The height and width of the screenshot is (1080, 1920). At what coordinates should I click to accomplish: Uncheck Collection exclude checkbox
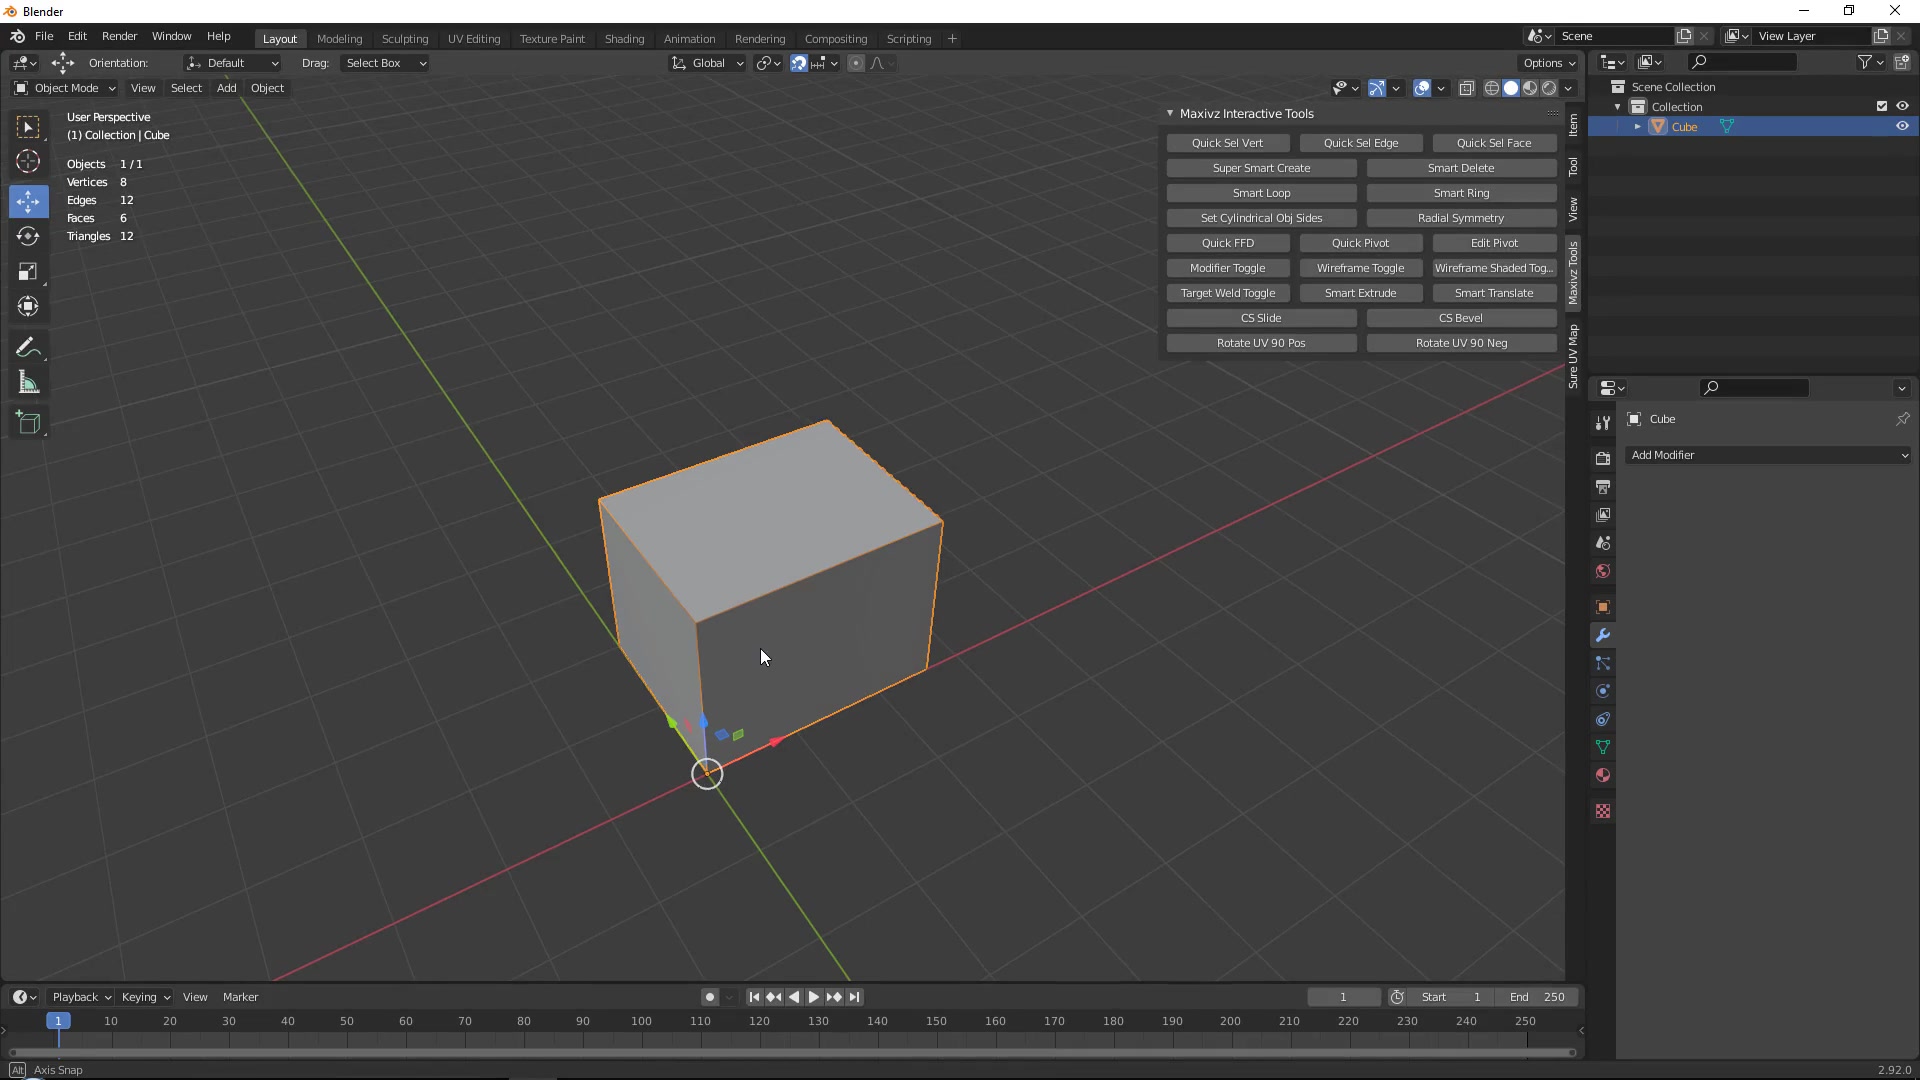point(1882,107)
